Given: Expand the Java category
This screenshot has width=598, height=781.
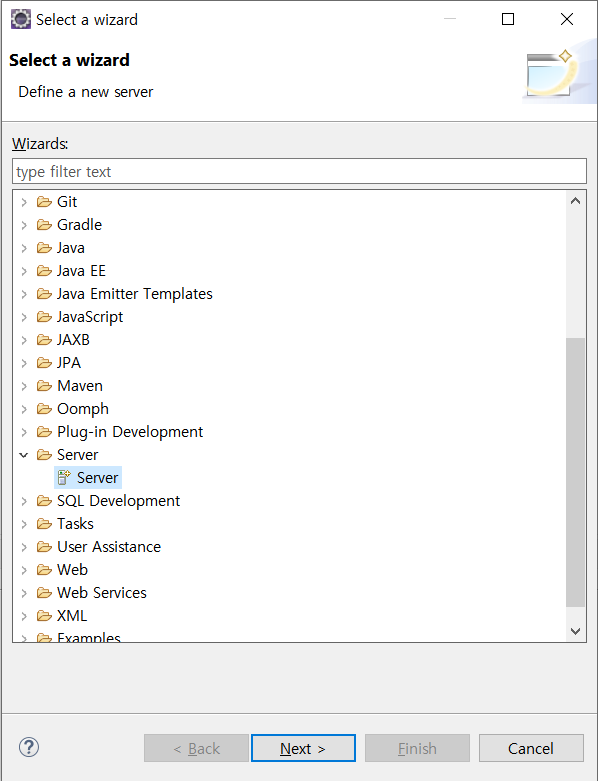Looking at the screenshot, I should 24,248.
